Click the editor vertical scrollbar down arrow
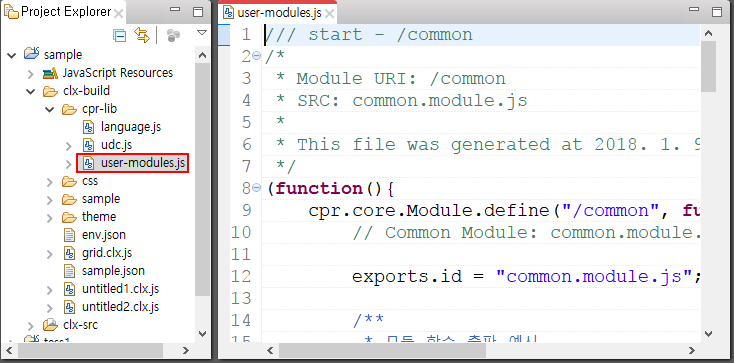This screenshot has width=734, height=363. point(708,334)
